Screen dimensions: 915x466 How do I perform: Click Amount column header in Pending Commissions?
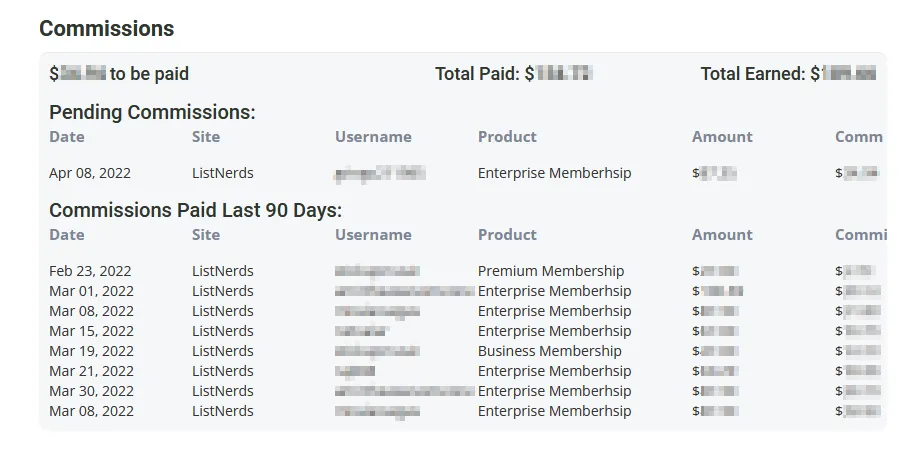point(722,136)
